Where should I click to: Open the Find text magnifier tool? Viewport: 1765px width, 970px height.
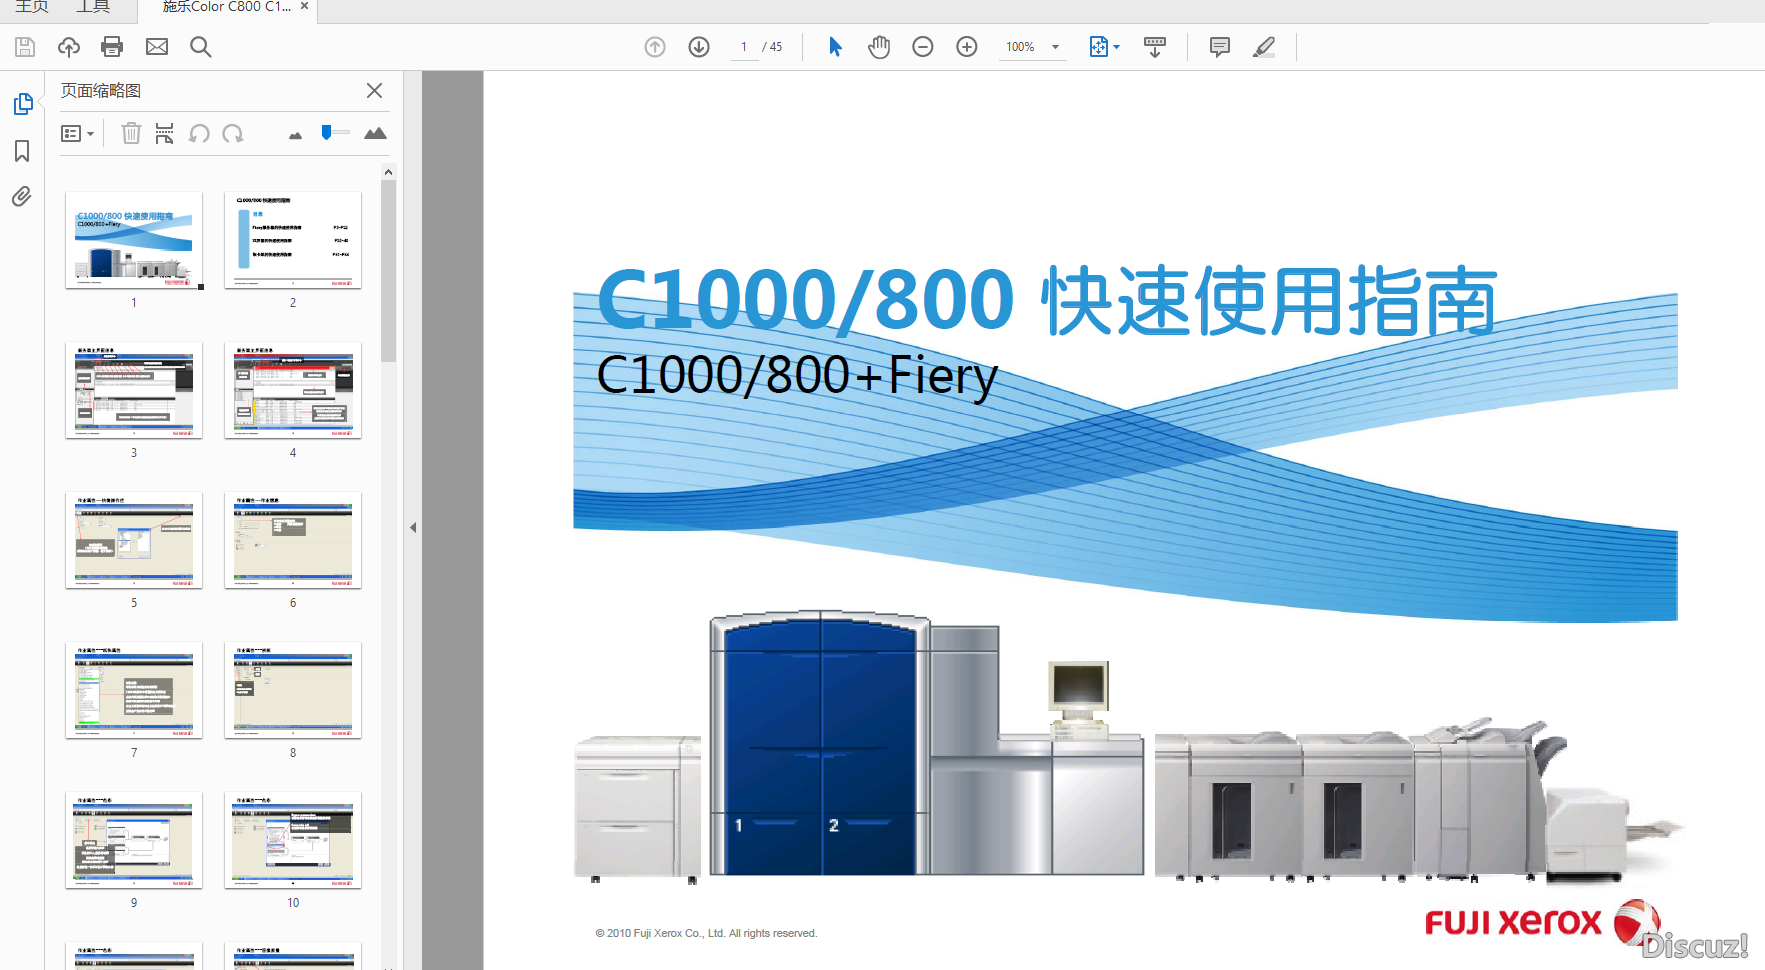coord(200,47)
